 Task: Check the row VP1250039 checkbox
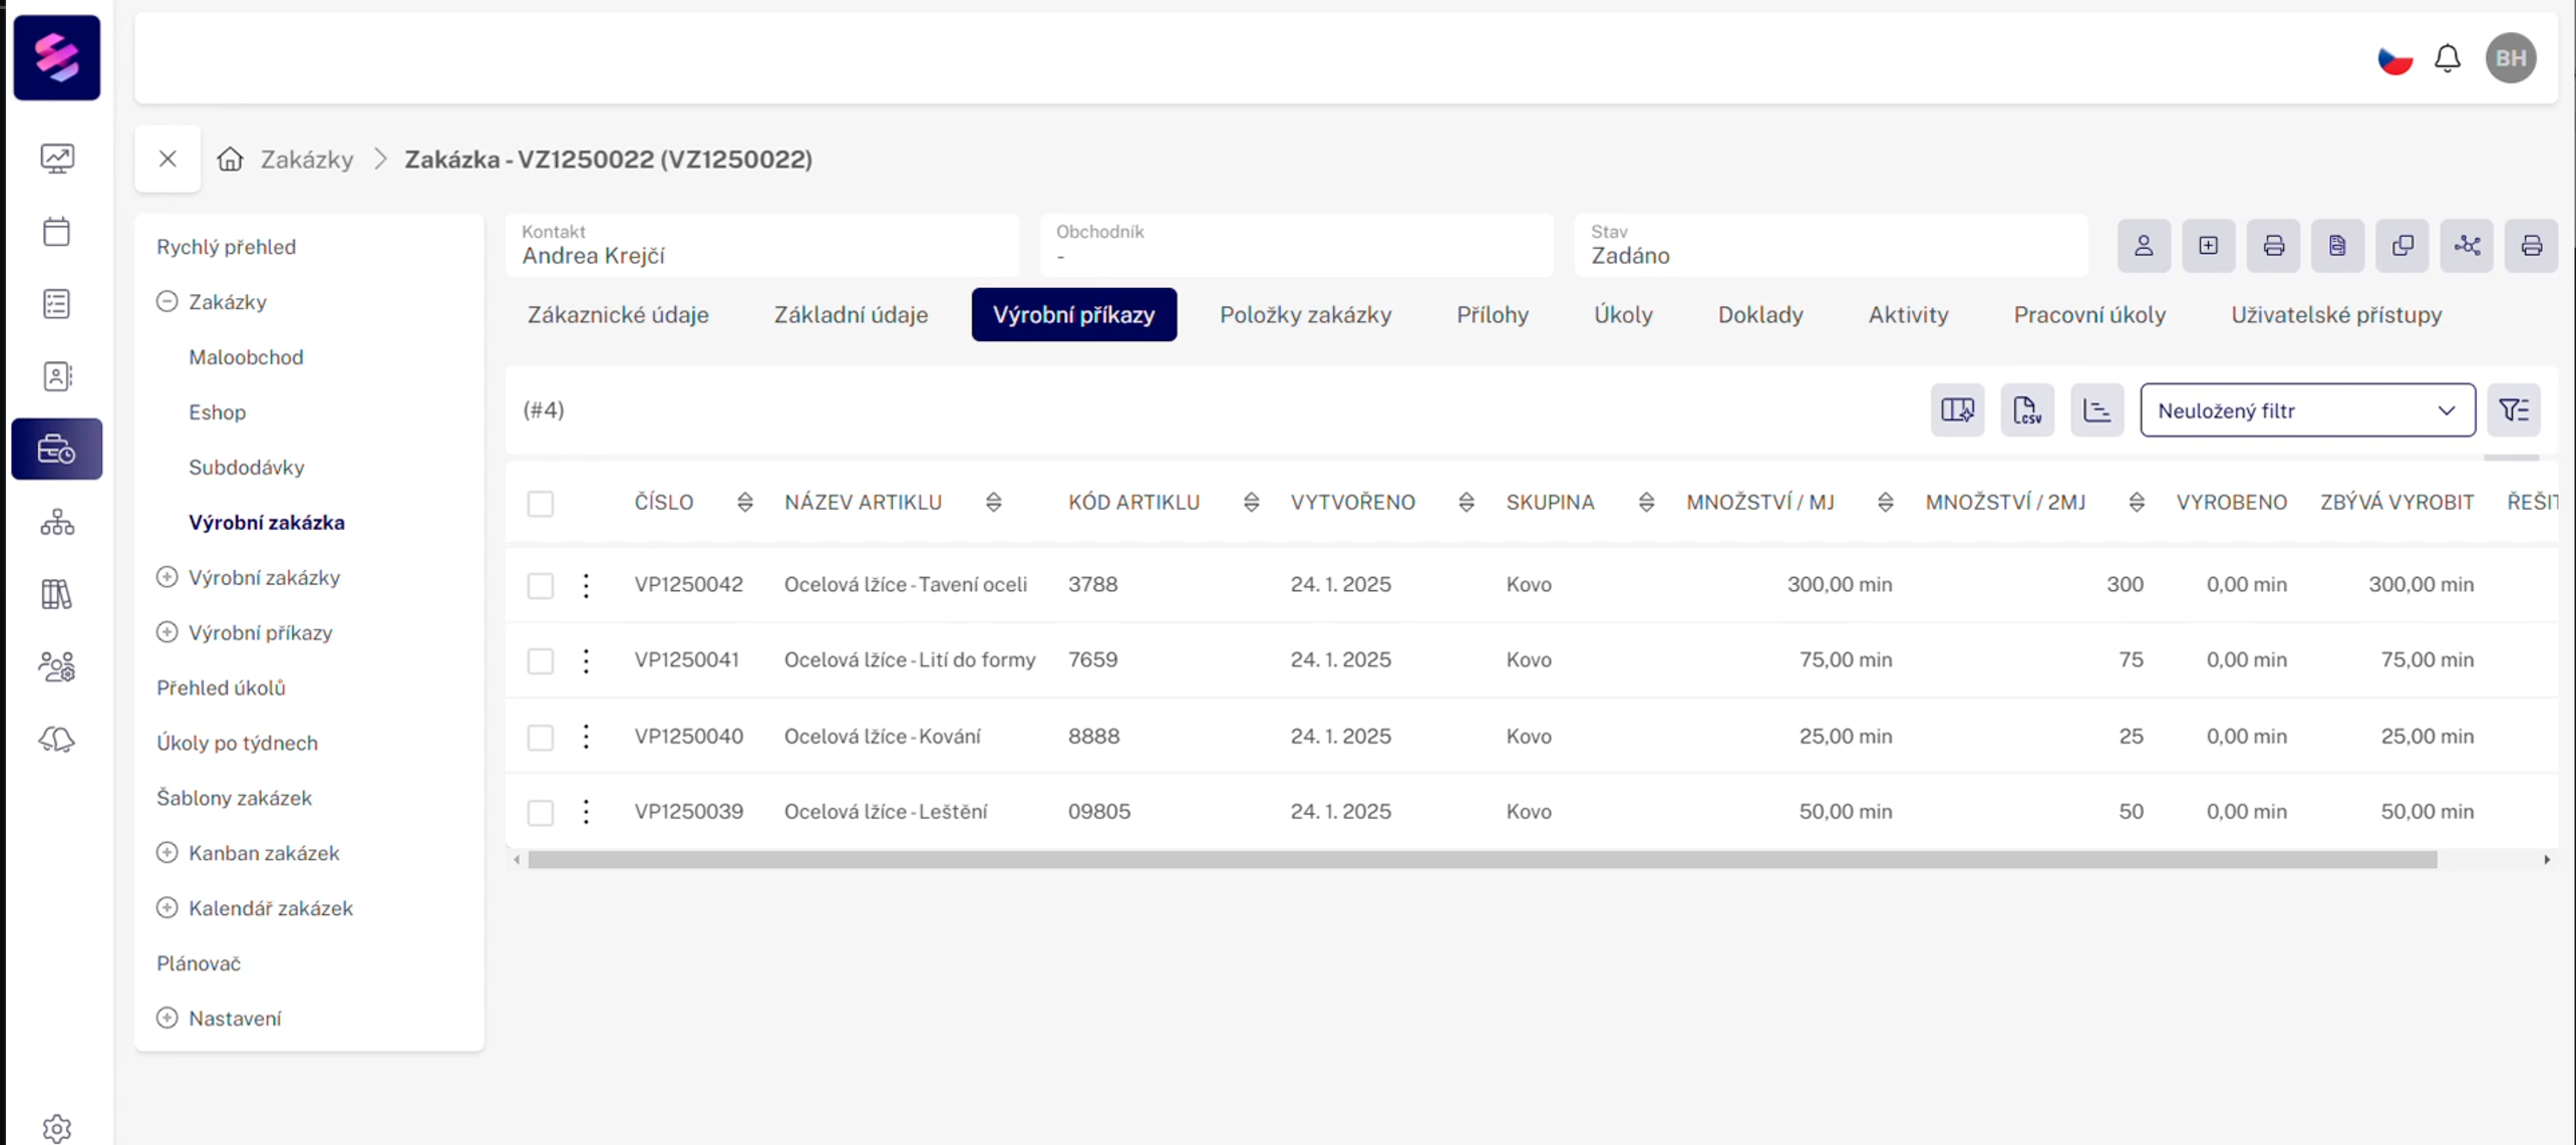pos(540,812)
